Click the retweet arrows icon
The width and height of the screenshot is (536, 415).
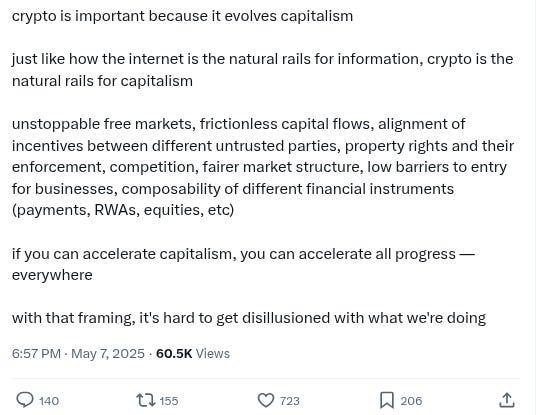tap(146, 400)
